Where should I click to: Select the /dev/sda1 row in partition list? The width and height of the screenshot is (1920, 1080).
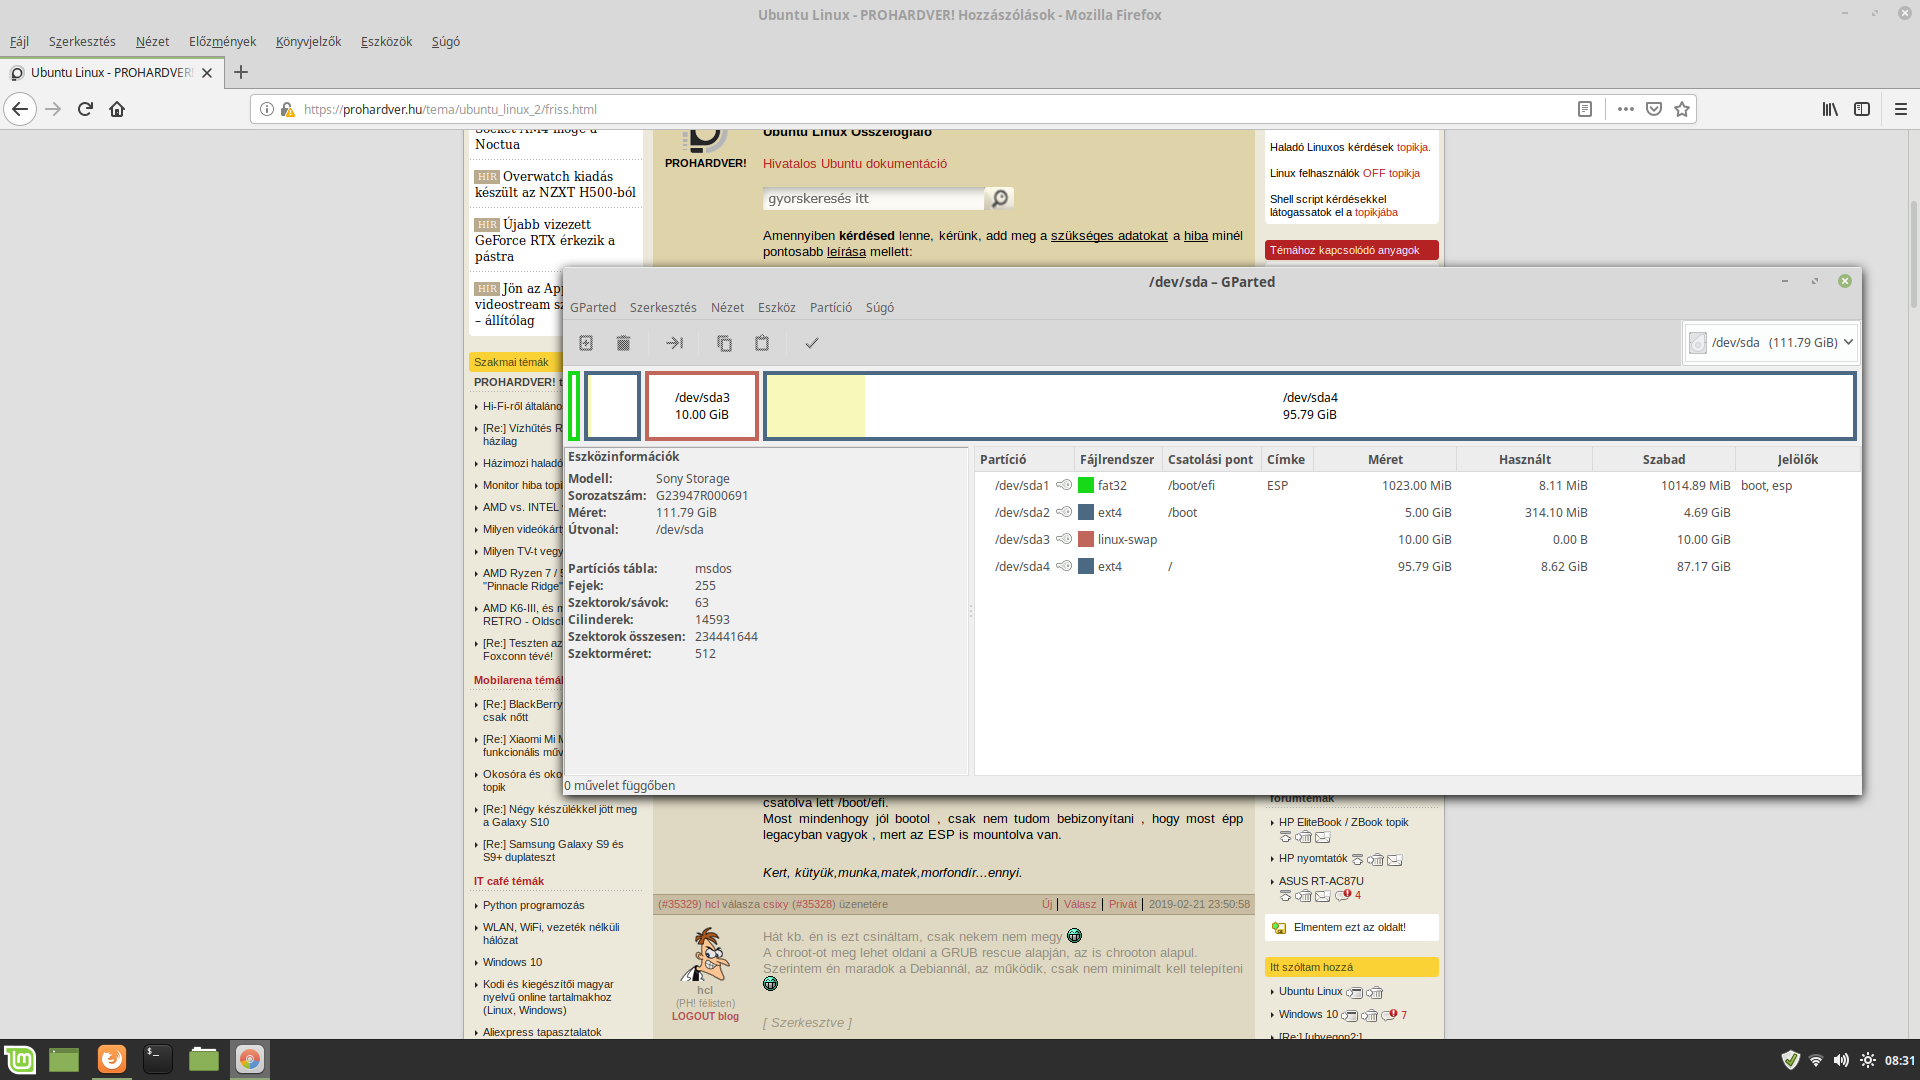pyautogui.click(x=1417, y=485)
